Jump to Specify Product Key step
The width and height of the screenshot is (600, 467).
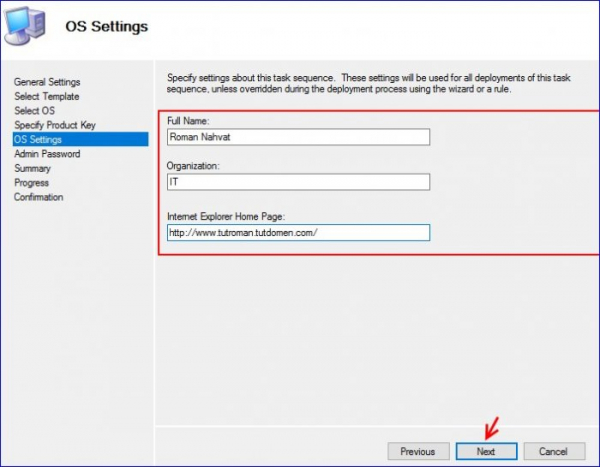coord(55,125)
